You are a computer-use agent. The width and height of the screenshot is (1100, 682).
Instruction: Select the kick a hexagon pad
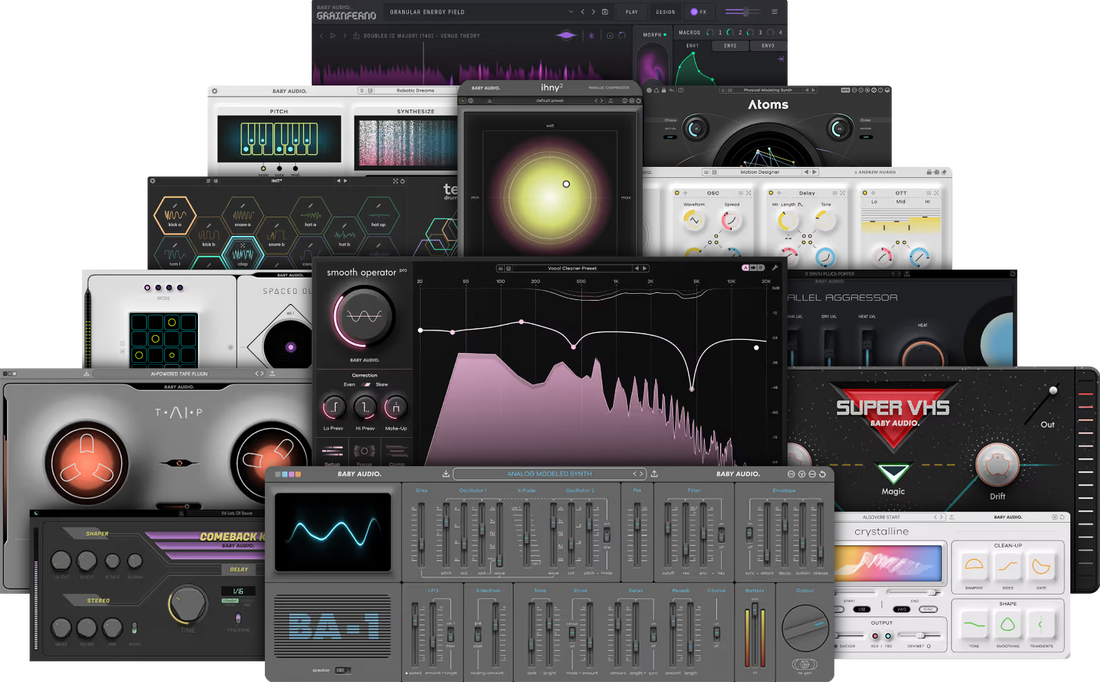click(x=174, y=215)
